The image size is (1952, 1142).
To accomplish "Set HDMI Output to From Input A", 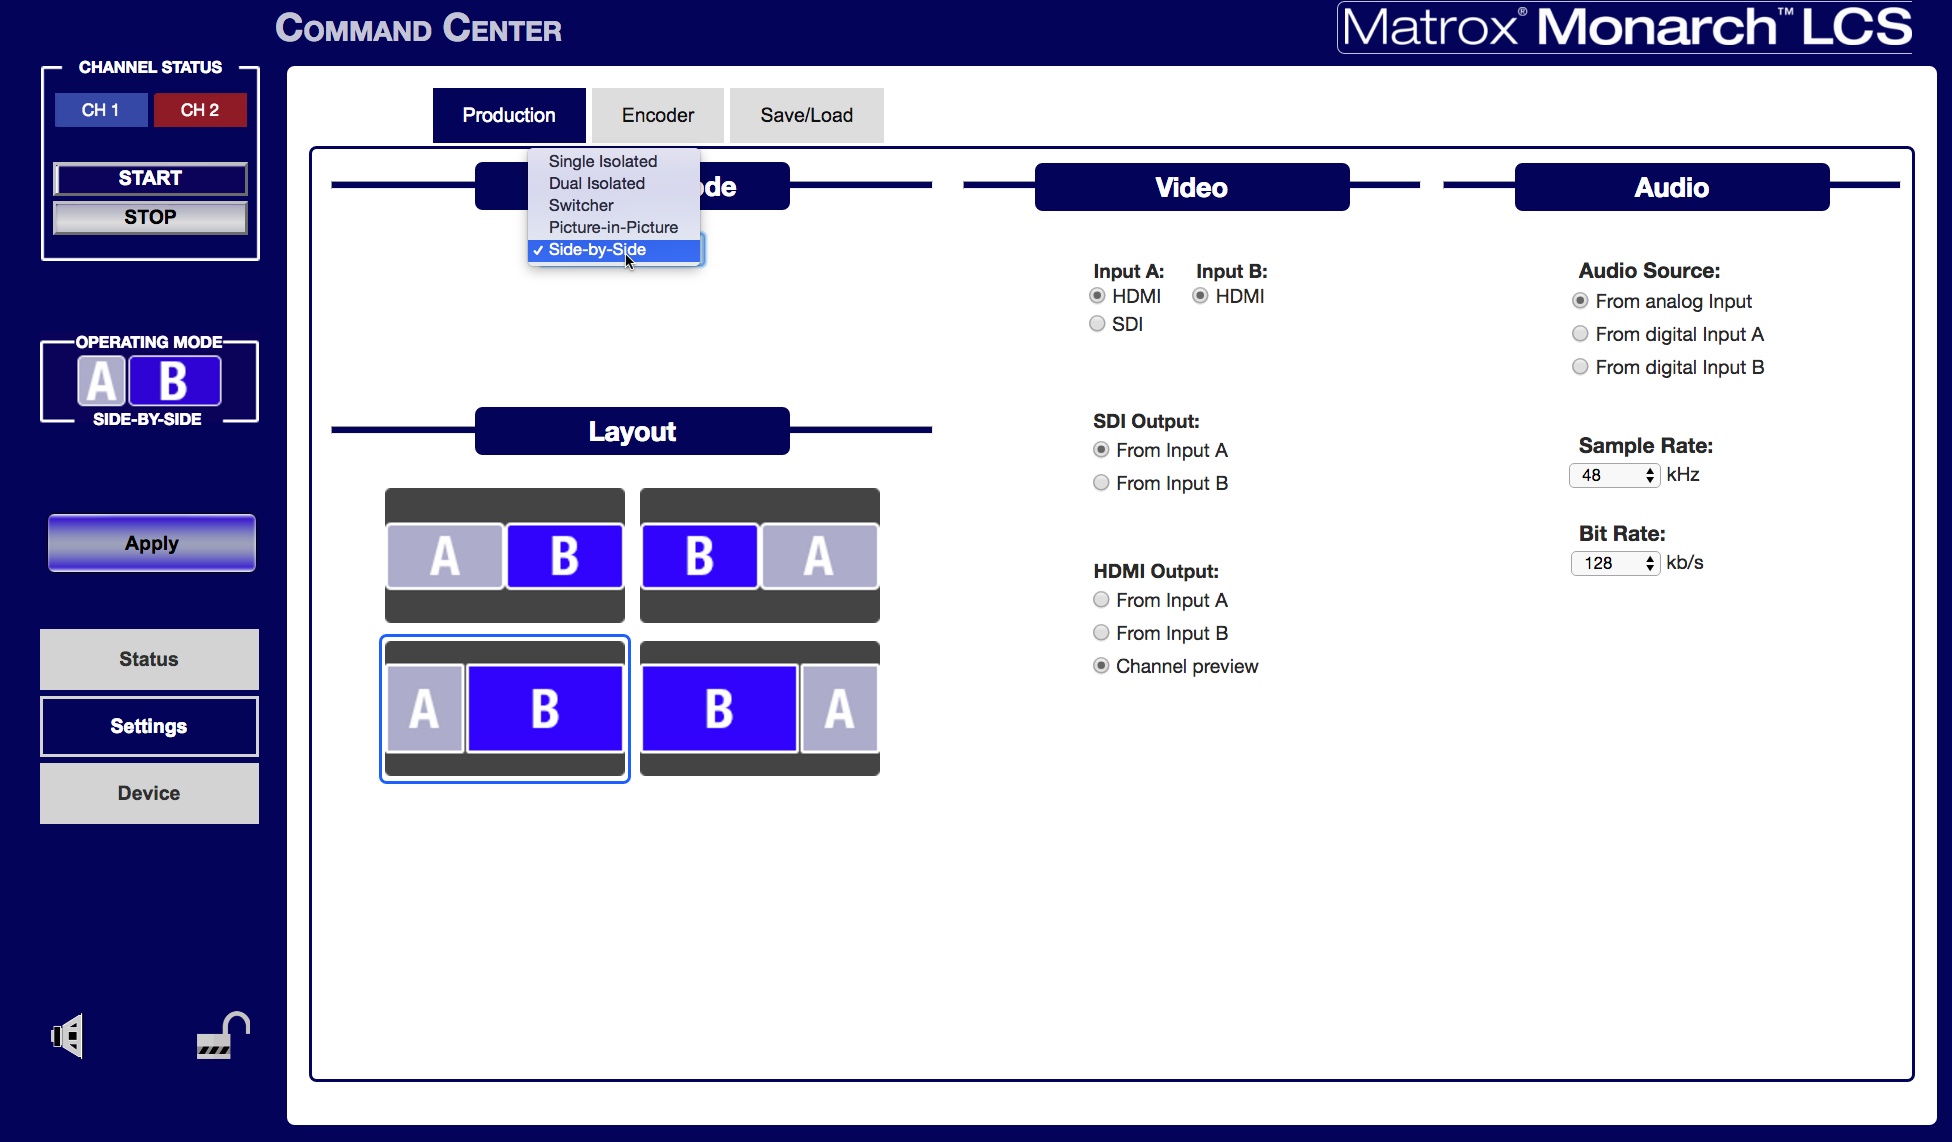I will coord(1101,600).
